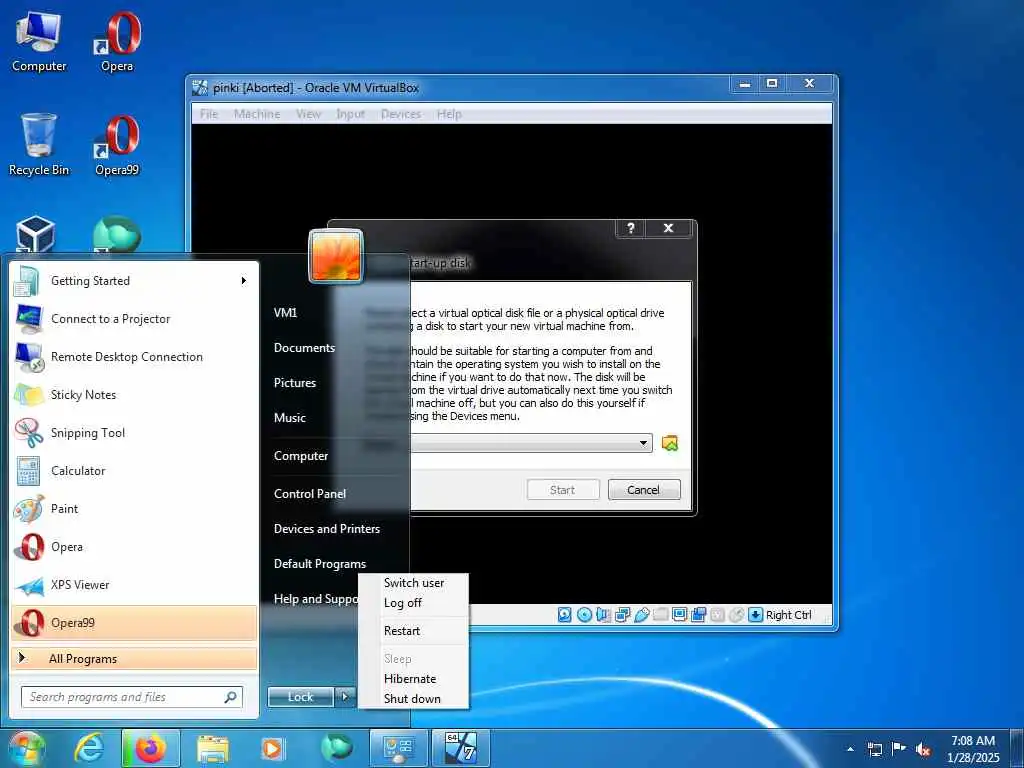Click the network adapters icon in VirtualBox status bar
The height and width of the screenshot is (768, 1024).
(622, 615)
